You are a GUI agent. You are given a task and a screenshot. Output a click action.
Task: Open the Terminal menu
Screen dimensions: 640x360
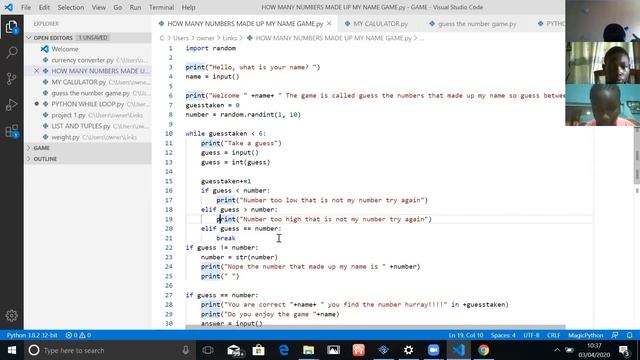coord(161,7)
